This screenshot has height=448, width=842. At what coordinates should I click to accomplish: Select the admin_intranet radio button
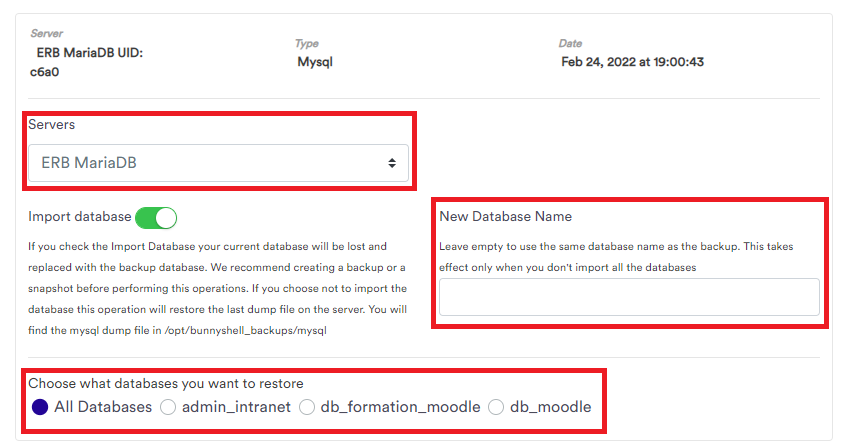pos(168,407)
